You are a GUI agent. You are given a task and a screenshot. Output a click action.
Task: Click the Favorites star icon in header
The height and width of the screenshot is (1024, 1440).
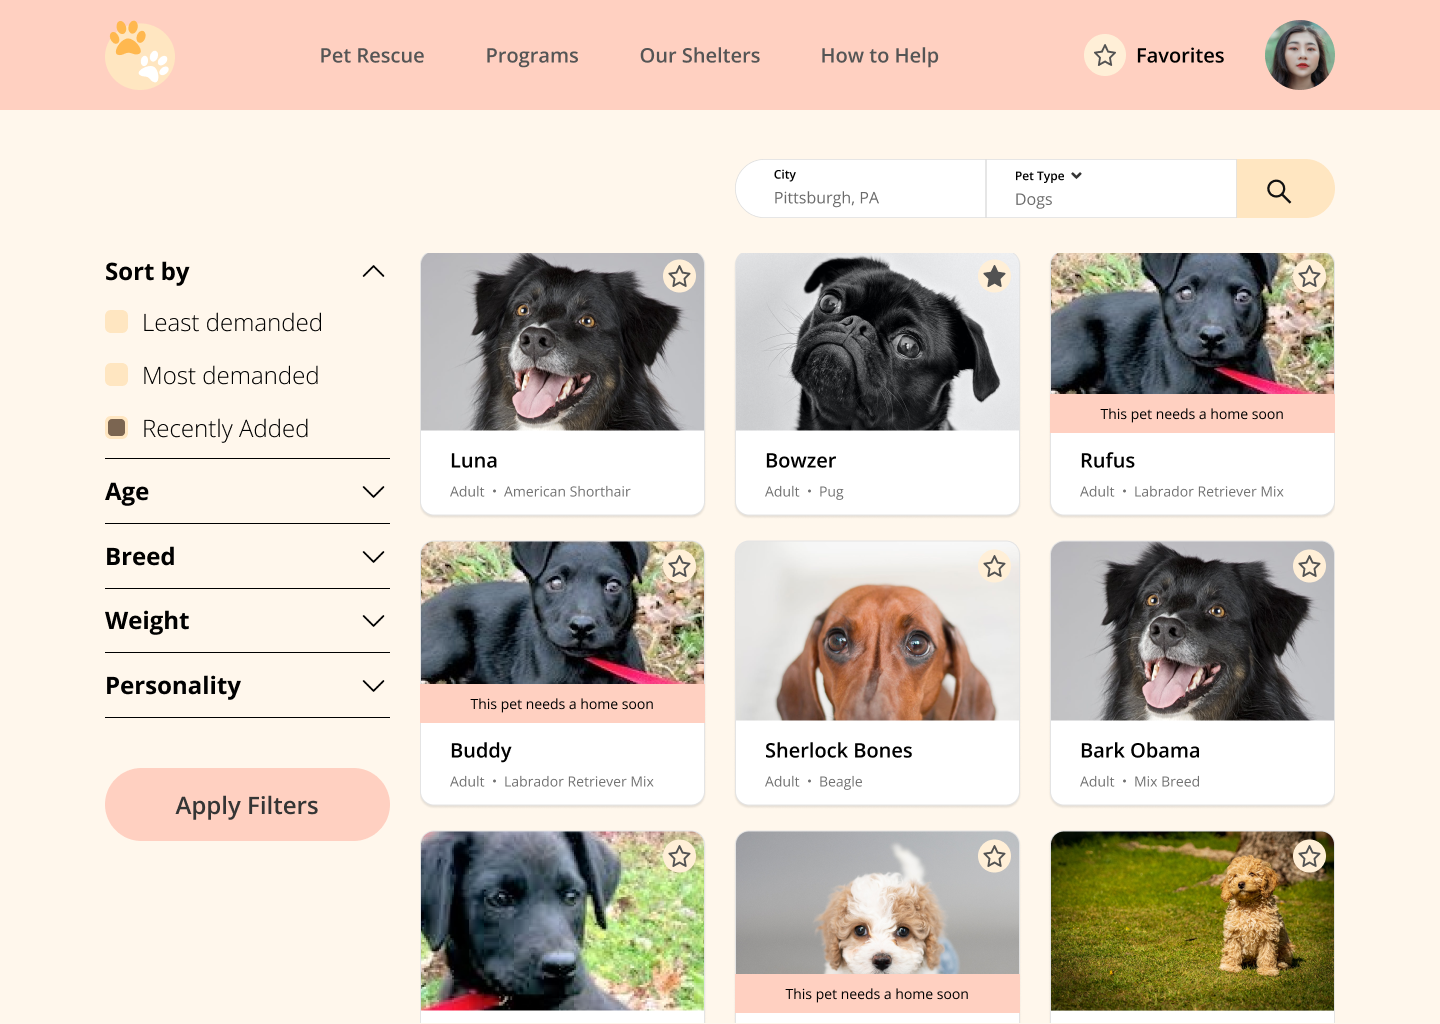1105,56
